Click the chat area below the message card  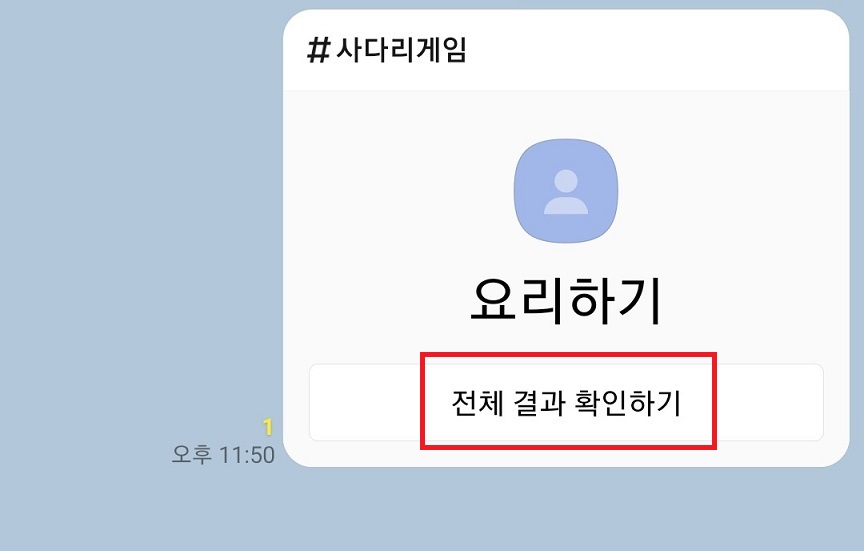pos(566,510)
